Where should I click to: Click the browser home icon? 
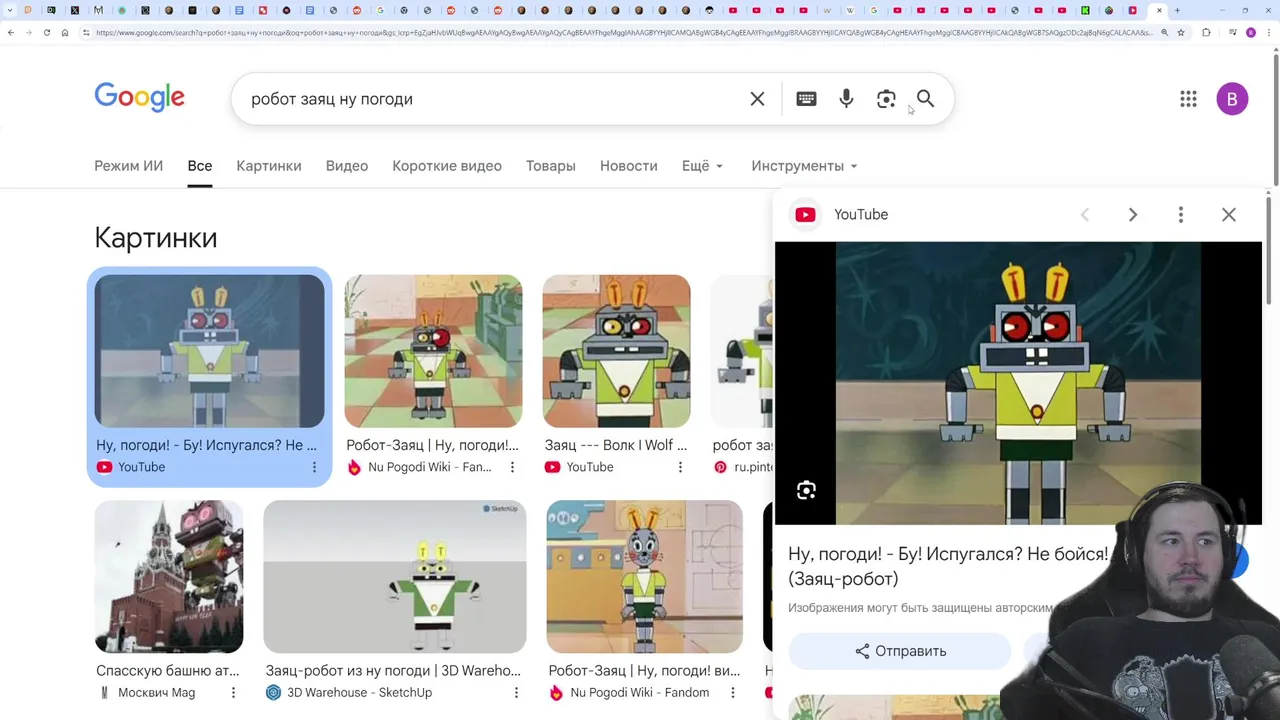coord(64,33)
